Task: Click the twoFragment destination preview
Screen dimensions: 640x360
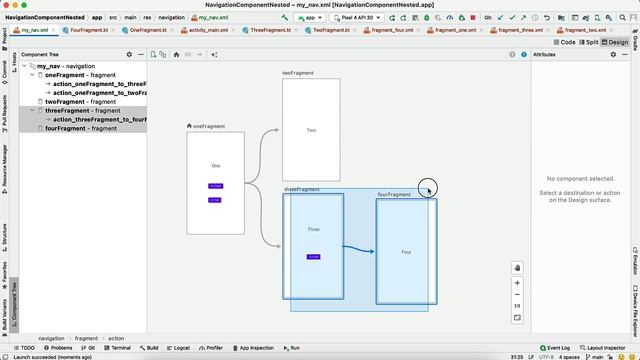Action: pos(311,130)
